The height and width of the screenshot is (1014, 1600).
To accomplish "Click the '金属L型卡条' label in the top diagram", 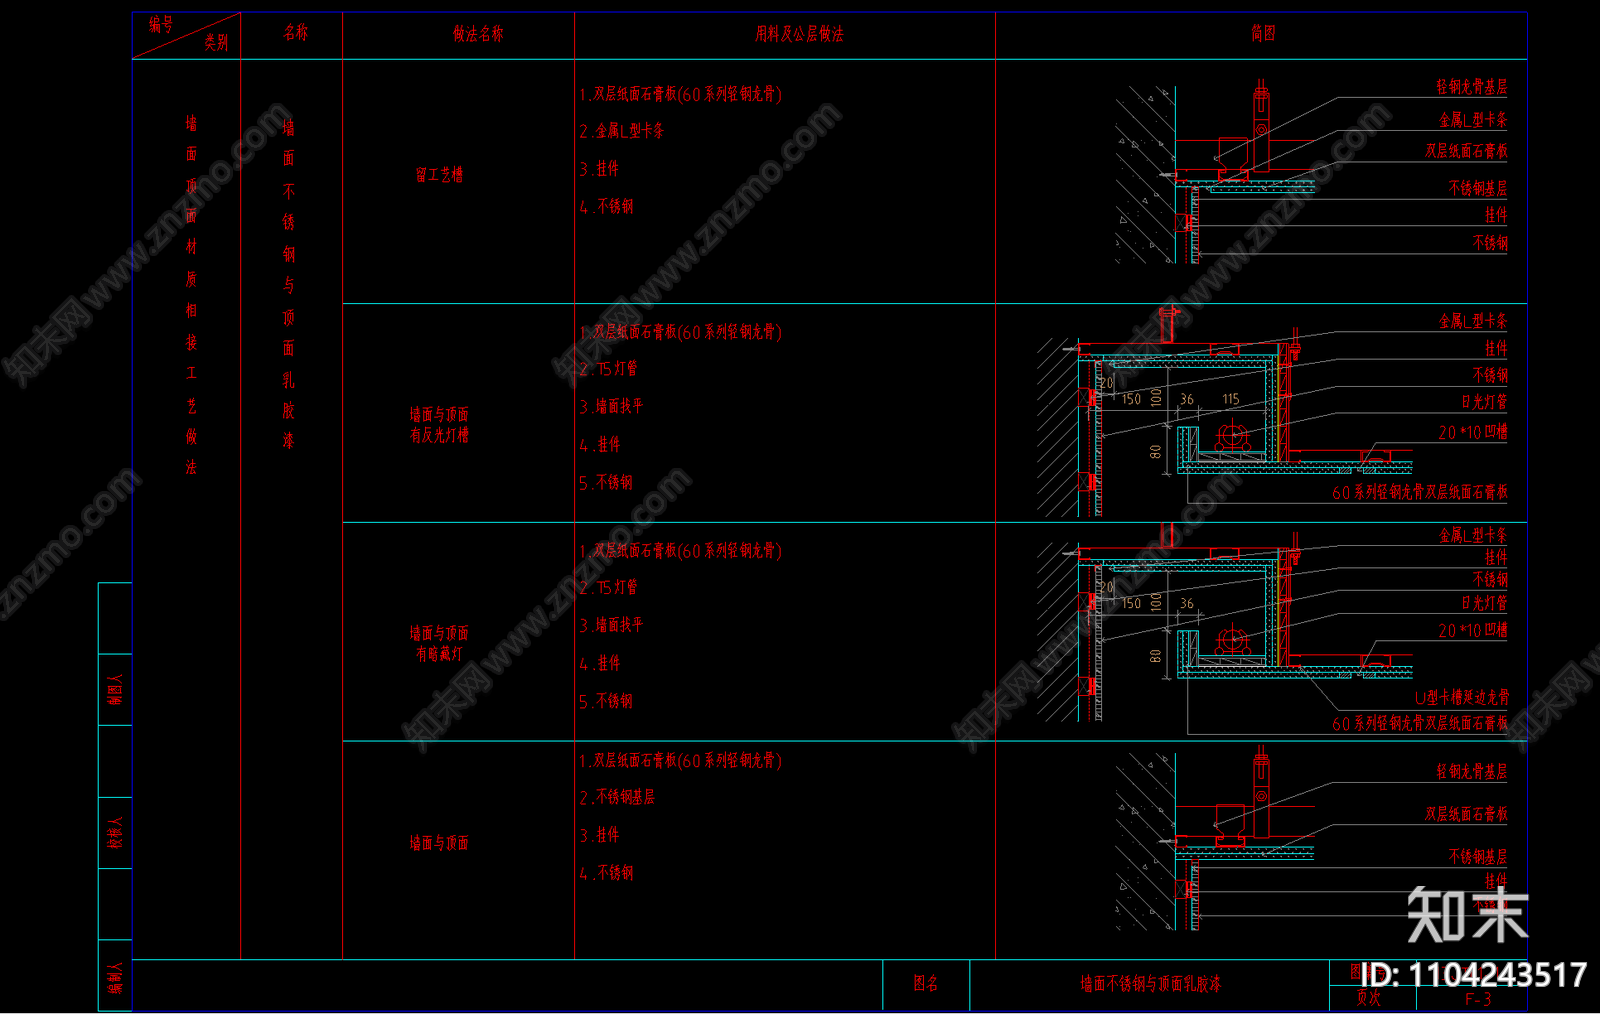I will pyautogui.click(x=1473, y=120).
